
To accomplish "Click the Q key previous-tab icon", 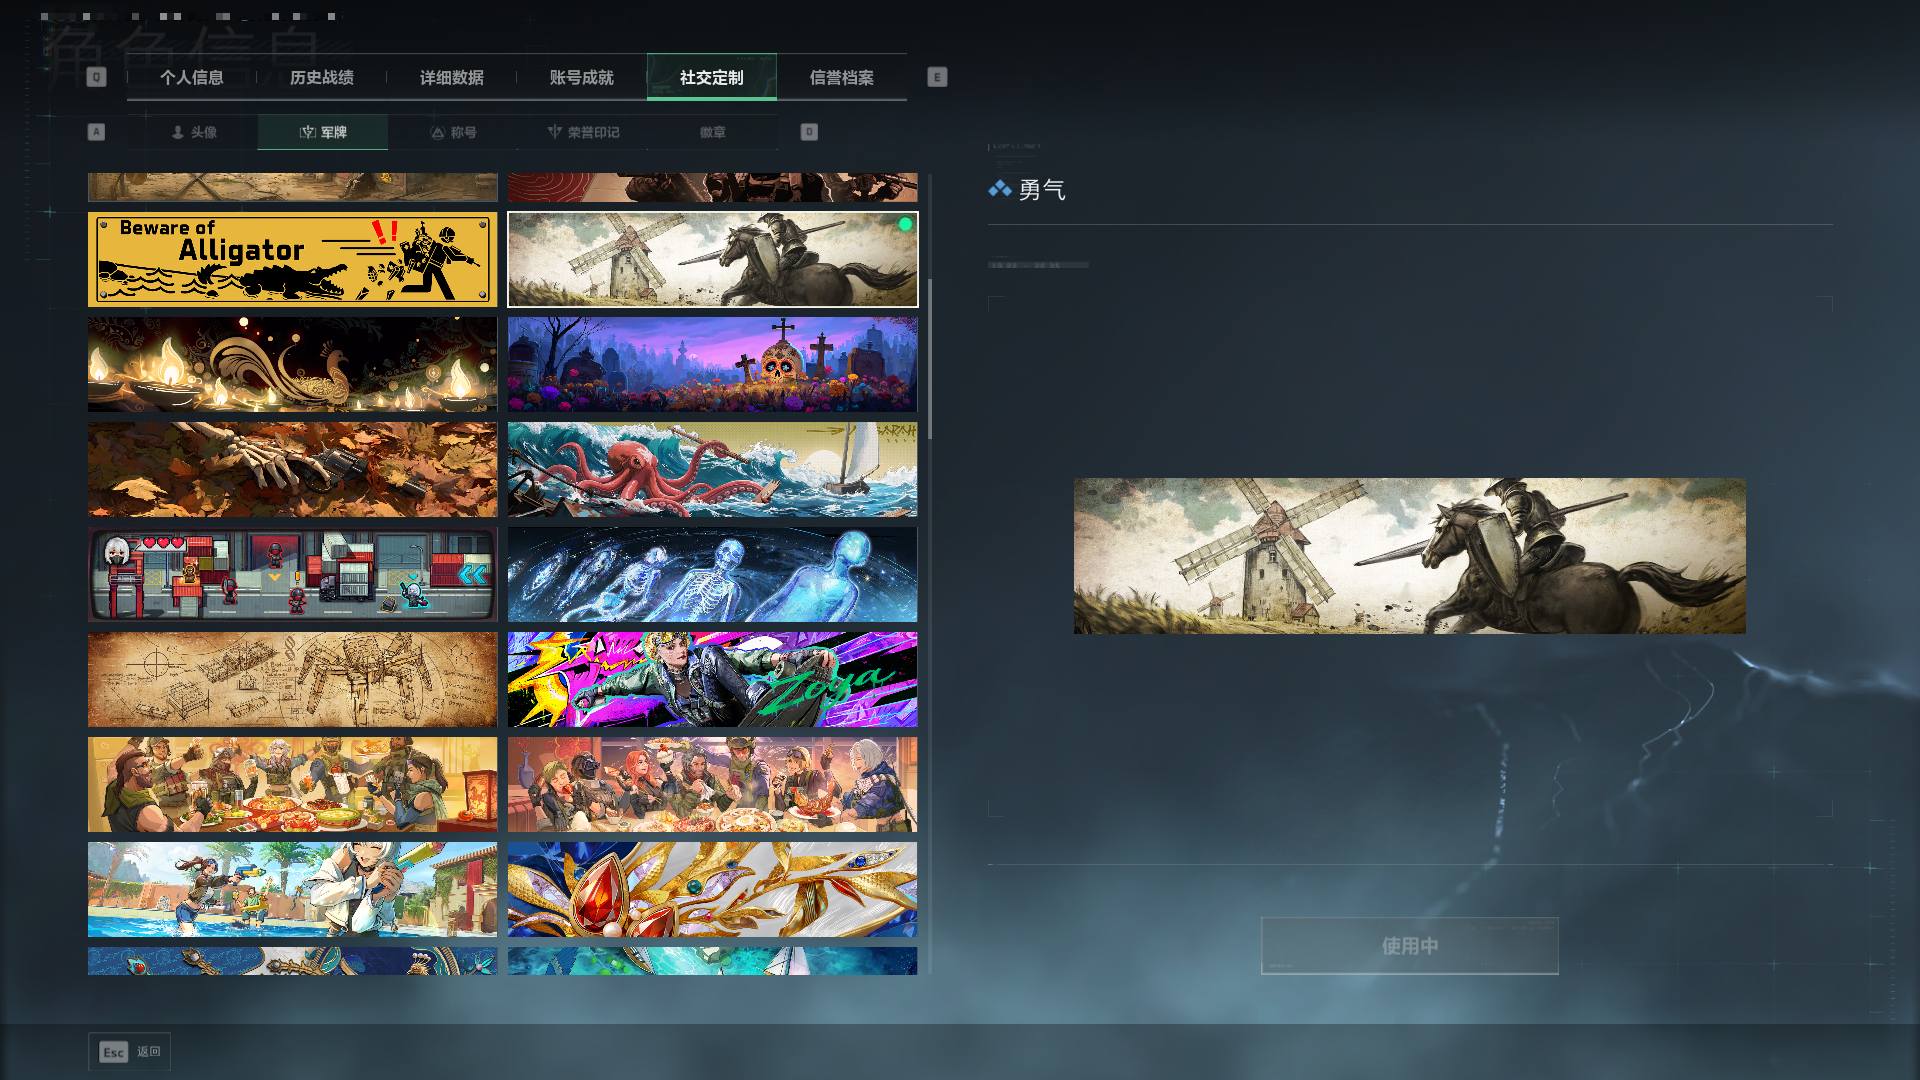I will [96, 77].
